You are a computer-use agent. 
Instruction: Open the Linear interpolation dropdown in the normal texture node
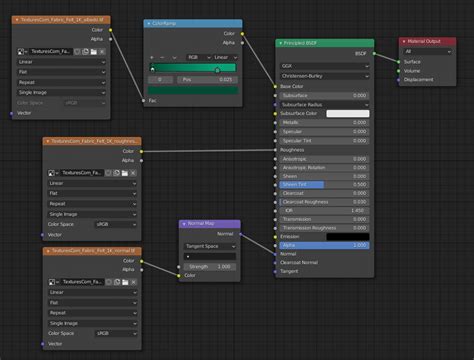pos(93,292)
